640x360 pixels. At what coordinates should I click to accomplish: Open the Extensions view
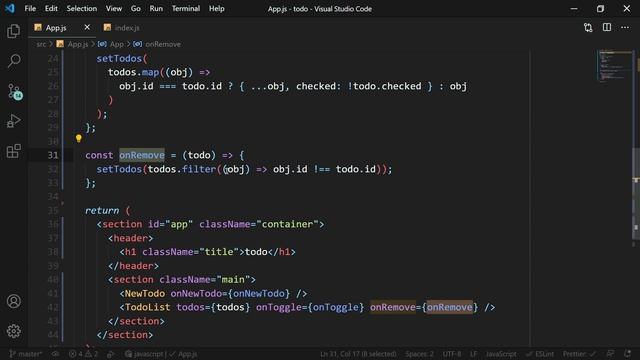pyautogui.click(x=13, y=151)
